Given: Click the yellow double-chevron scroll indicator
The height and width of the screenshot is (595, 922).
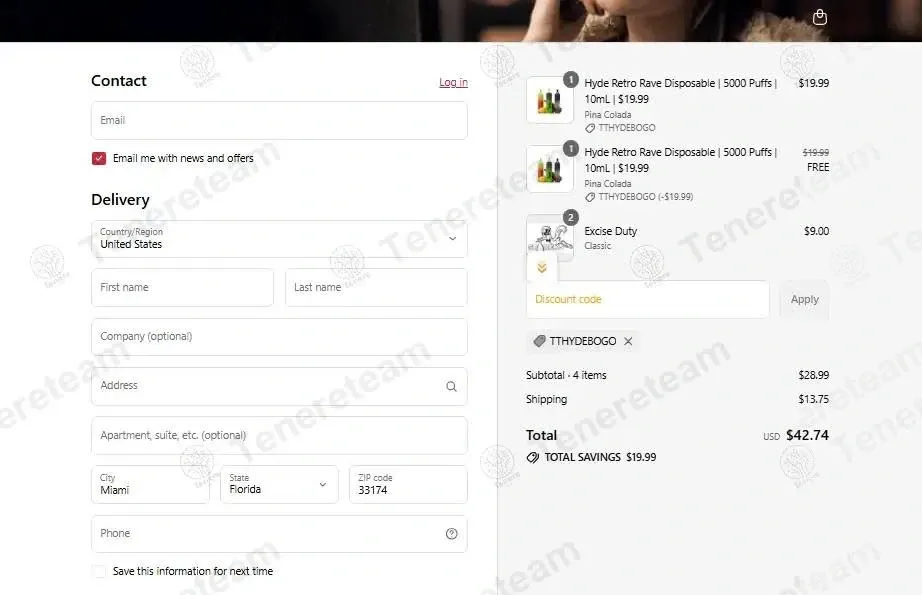Looking at the screenshot, I should [x=542, y=268].
